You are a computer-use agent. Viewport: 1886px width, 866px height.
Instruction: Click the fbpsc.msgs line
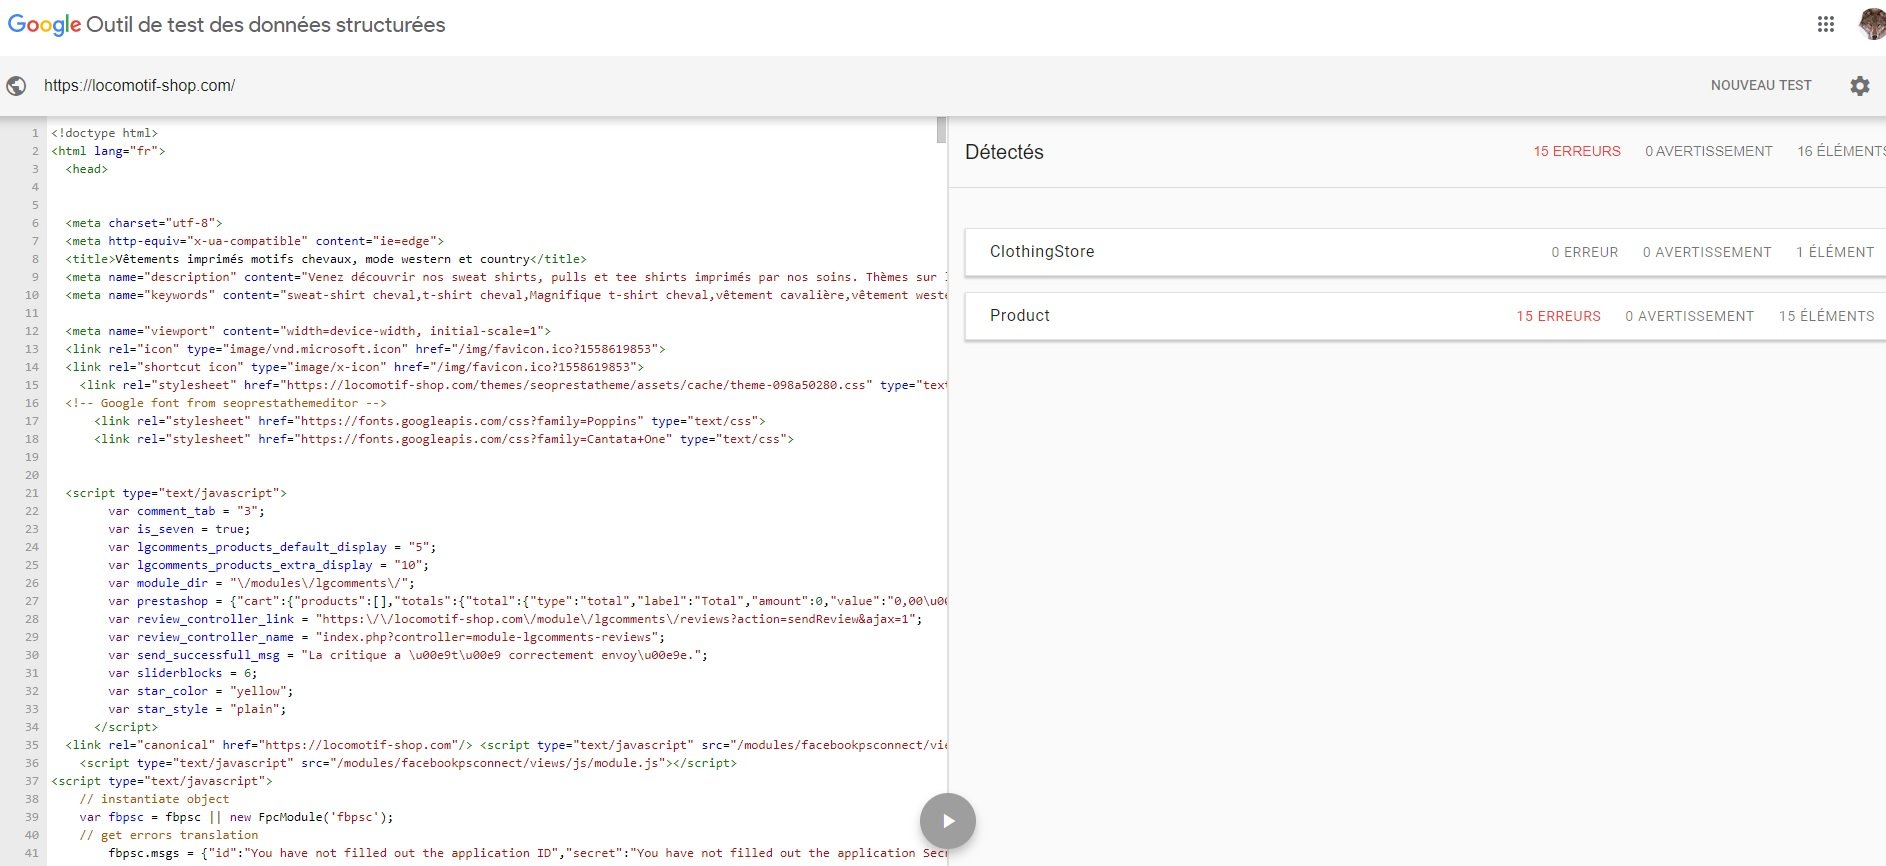pyautogui.click(x=527, y=853)
